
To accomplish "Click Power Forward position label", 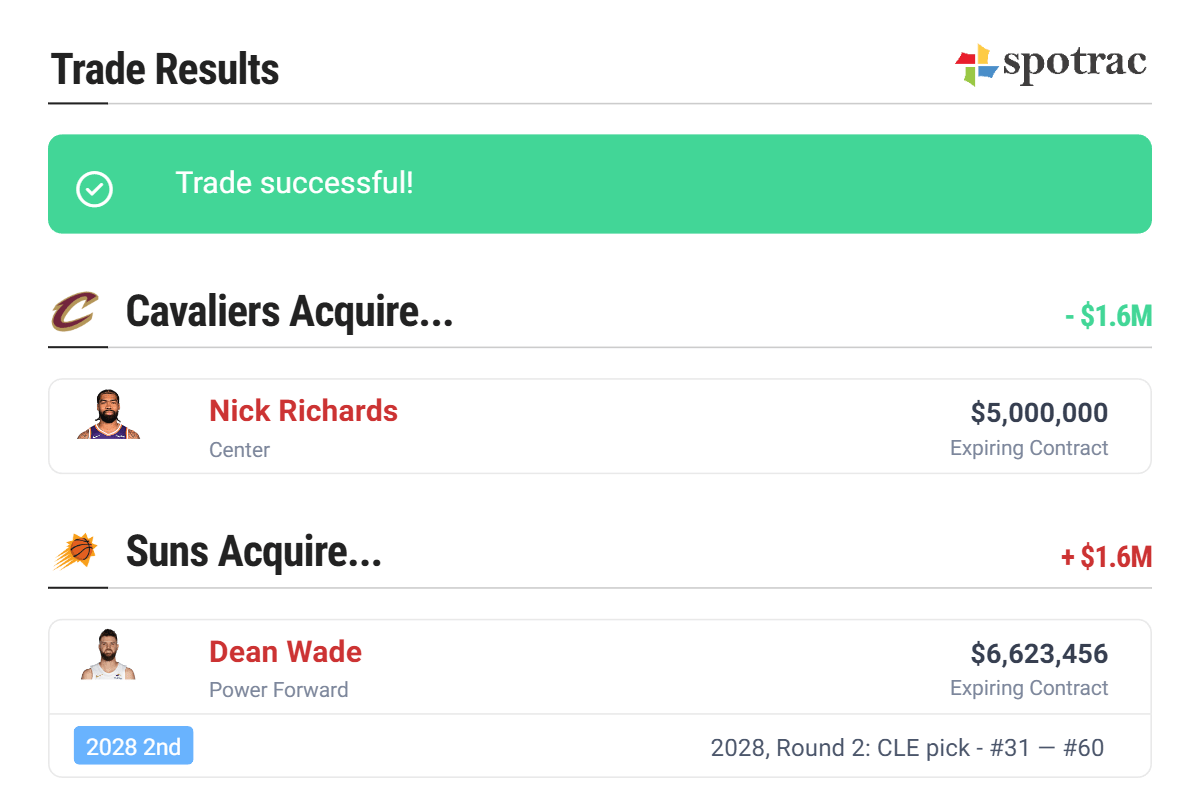I will [x=278, y=690].
